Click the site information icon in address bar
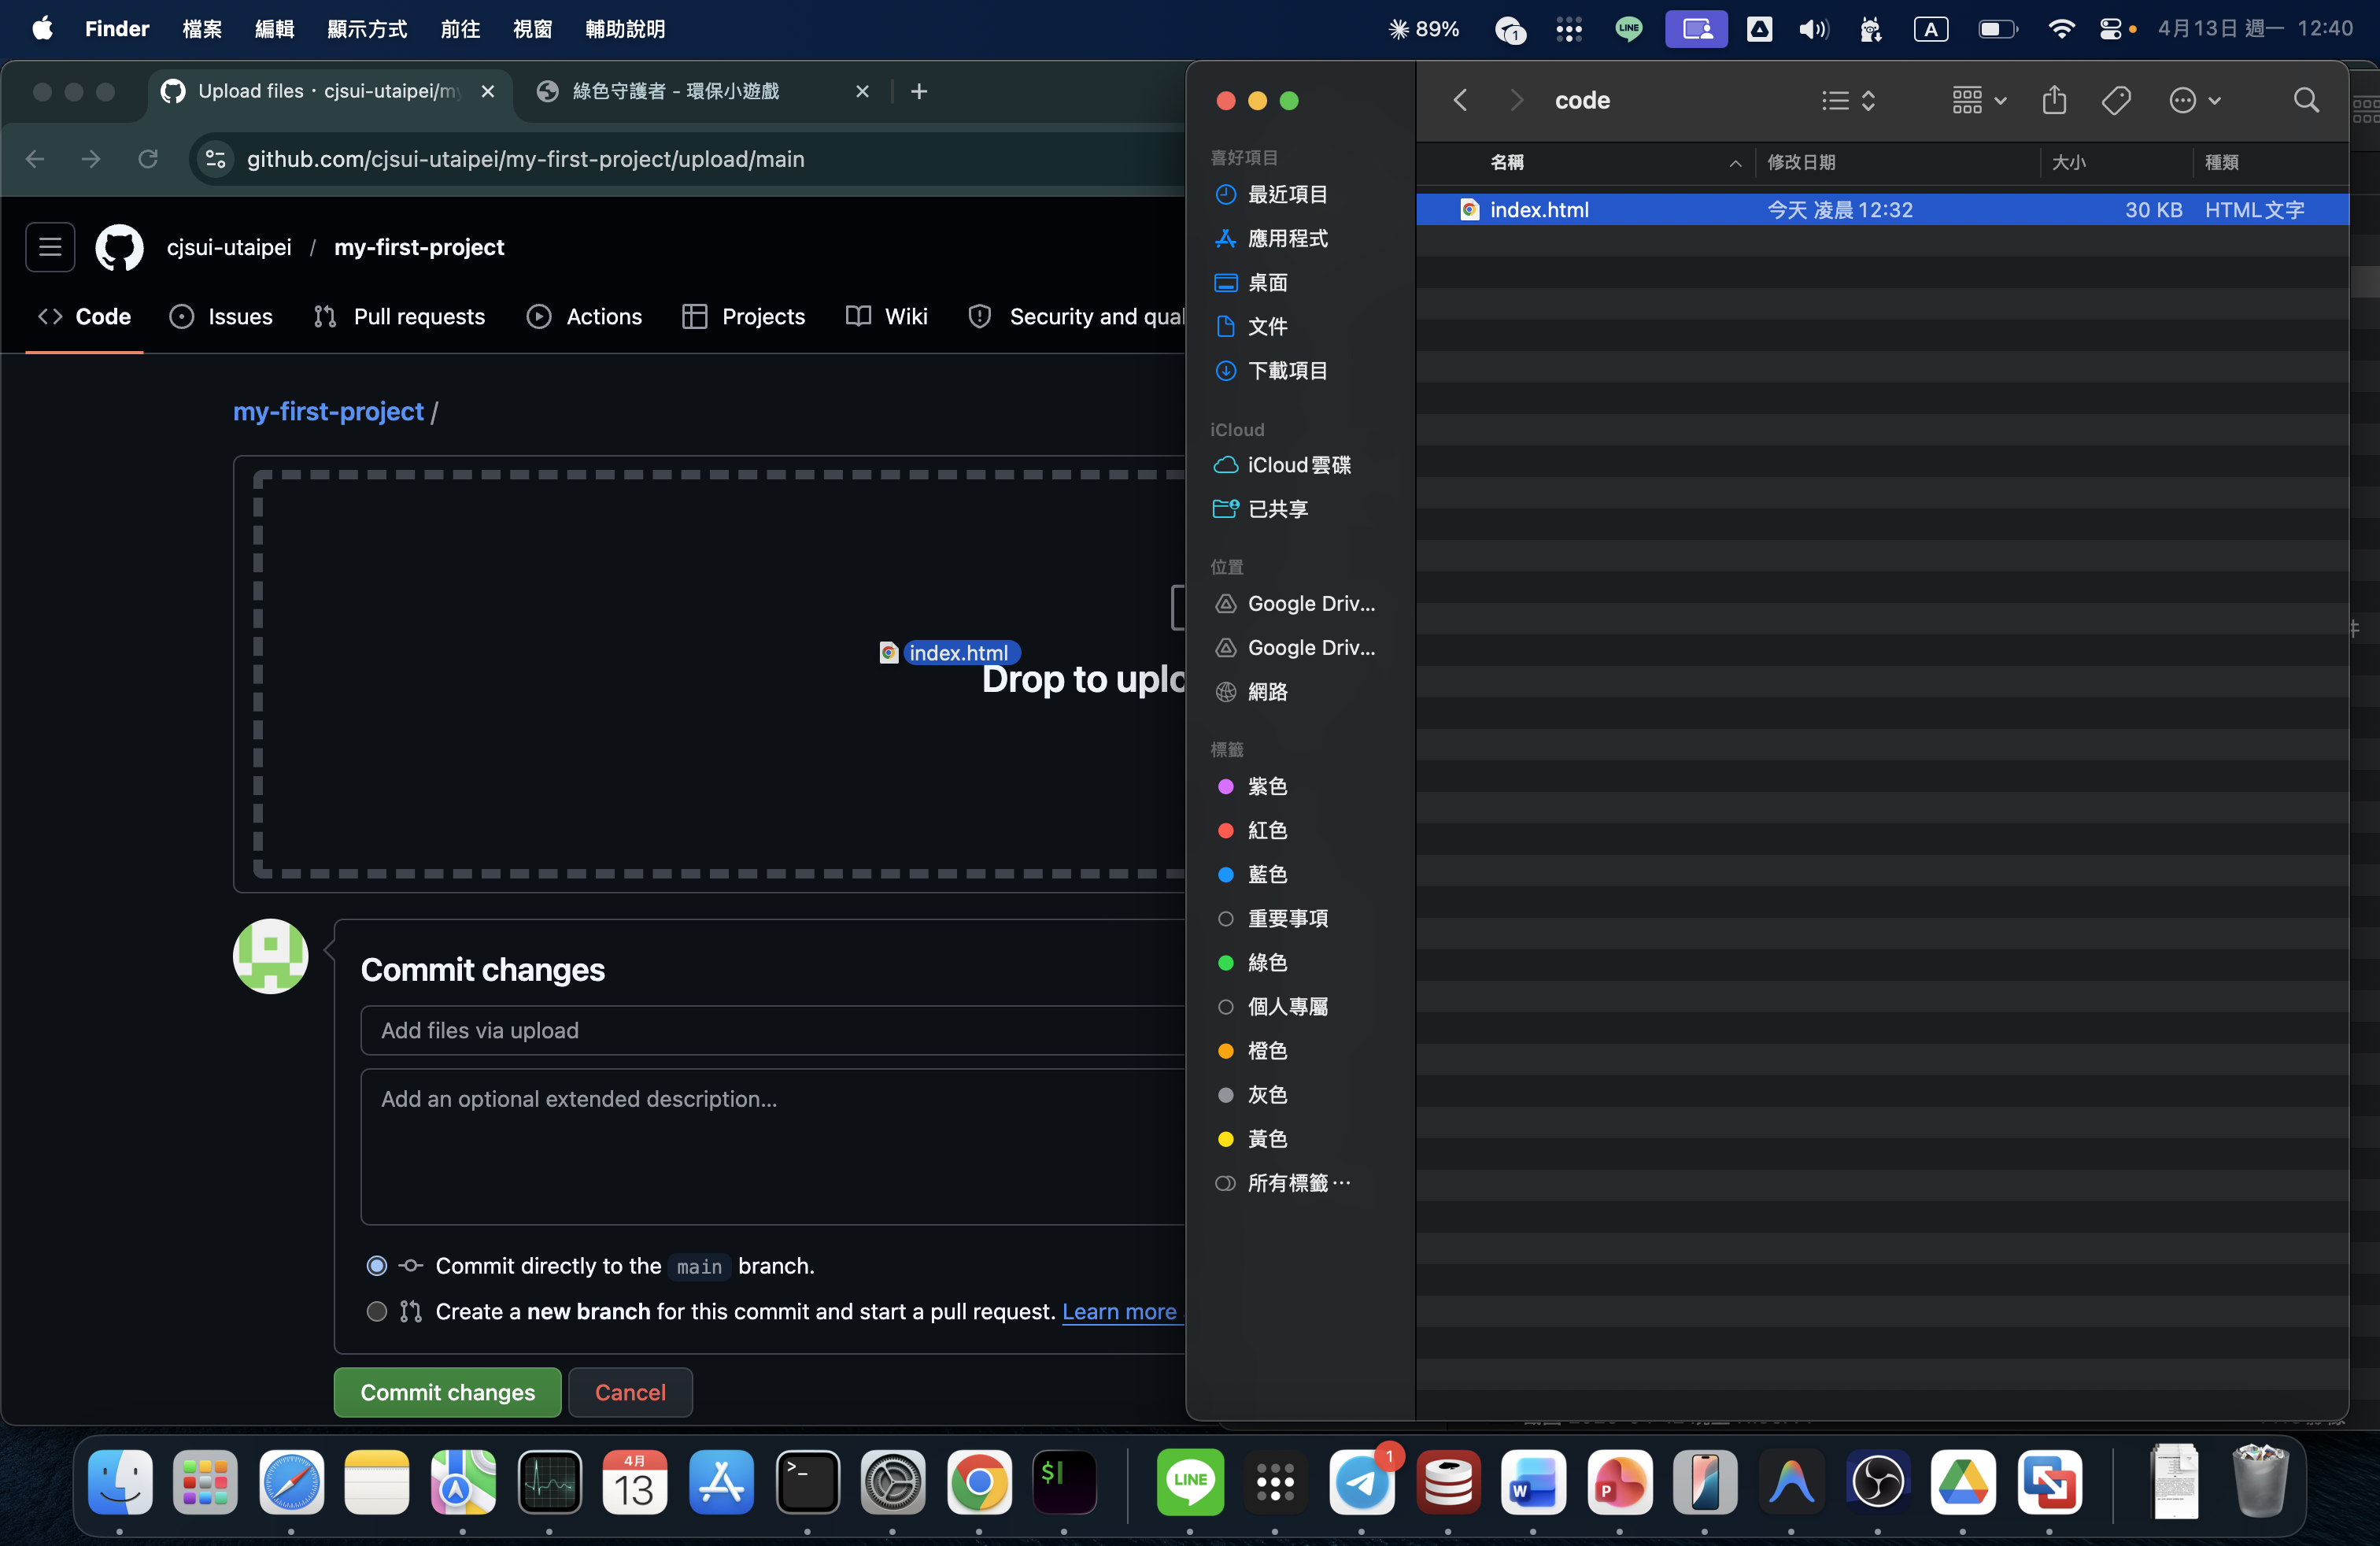 point(216,159)
